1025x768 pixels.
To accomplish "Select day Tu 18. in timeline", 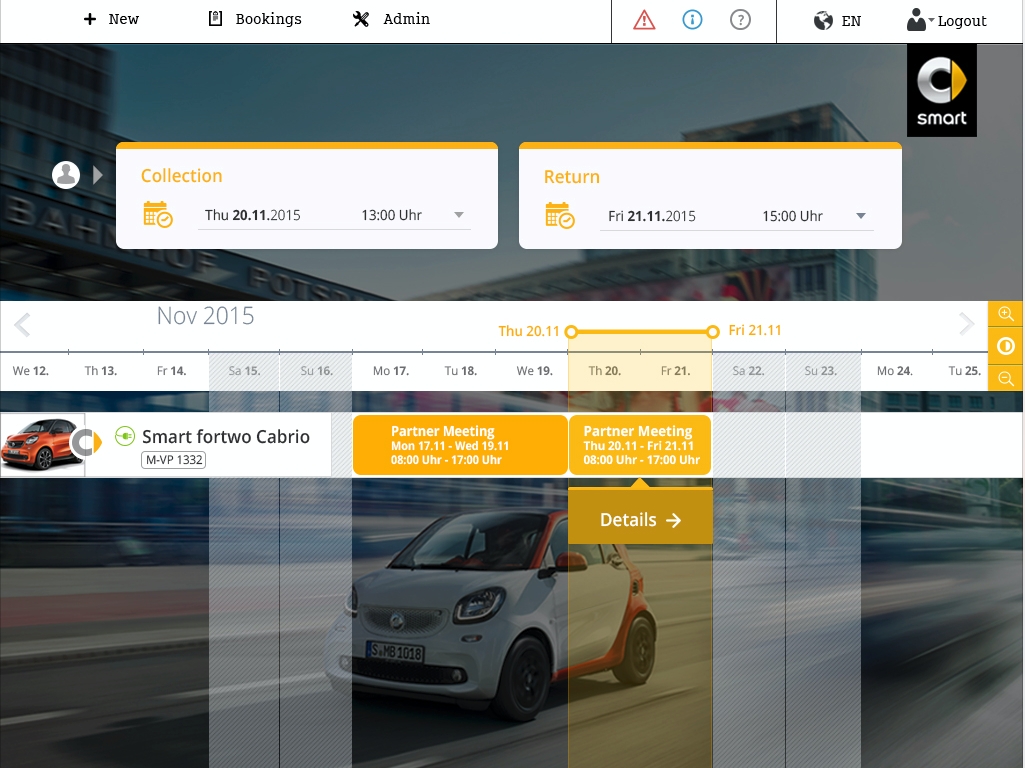I will (x=461, y=371).
